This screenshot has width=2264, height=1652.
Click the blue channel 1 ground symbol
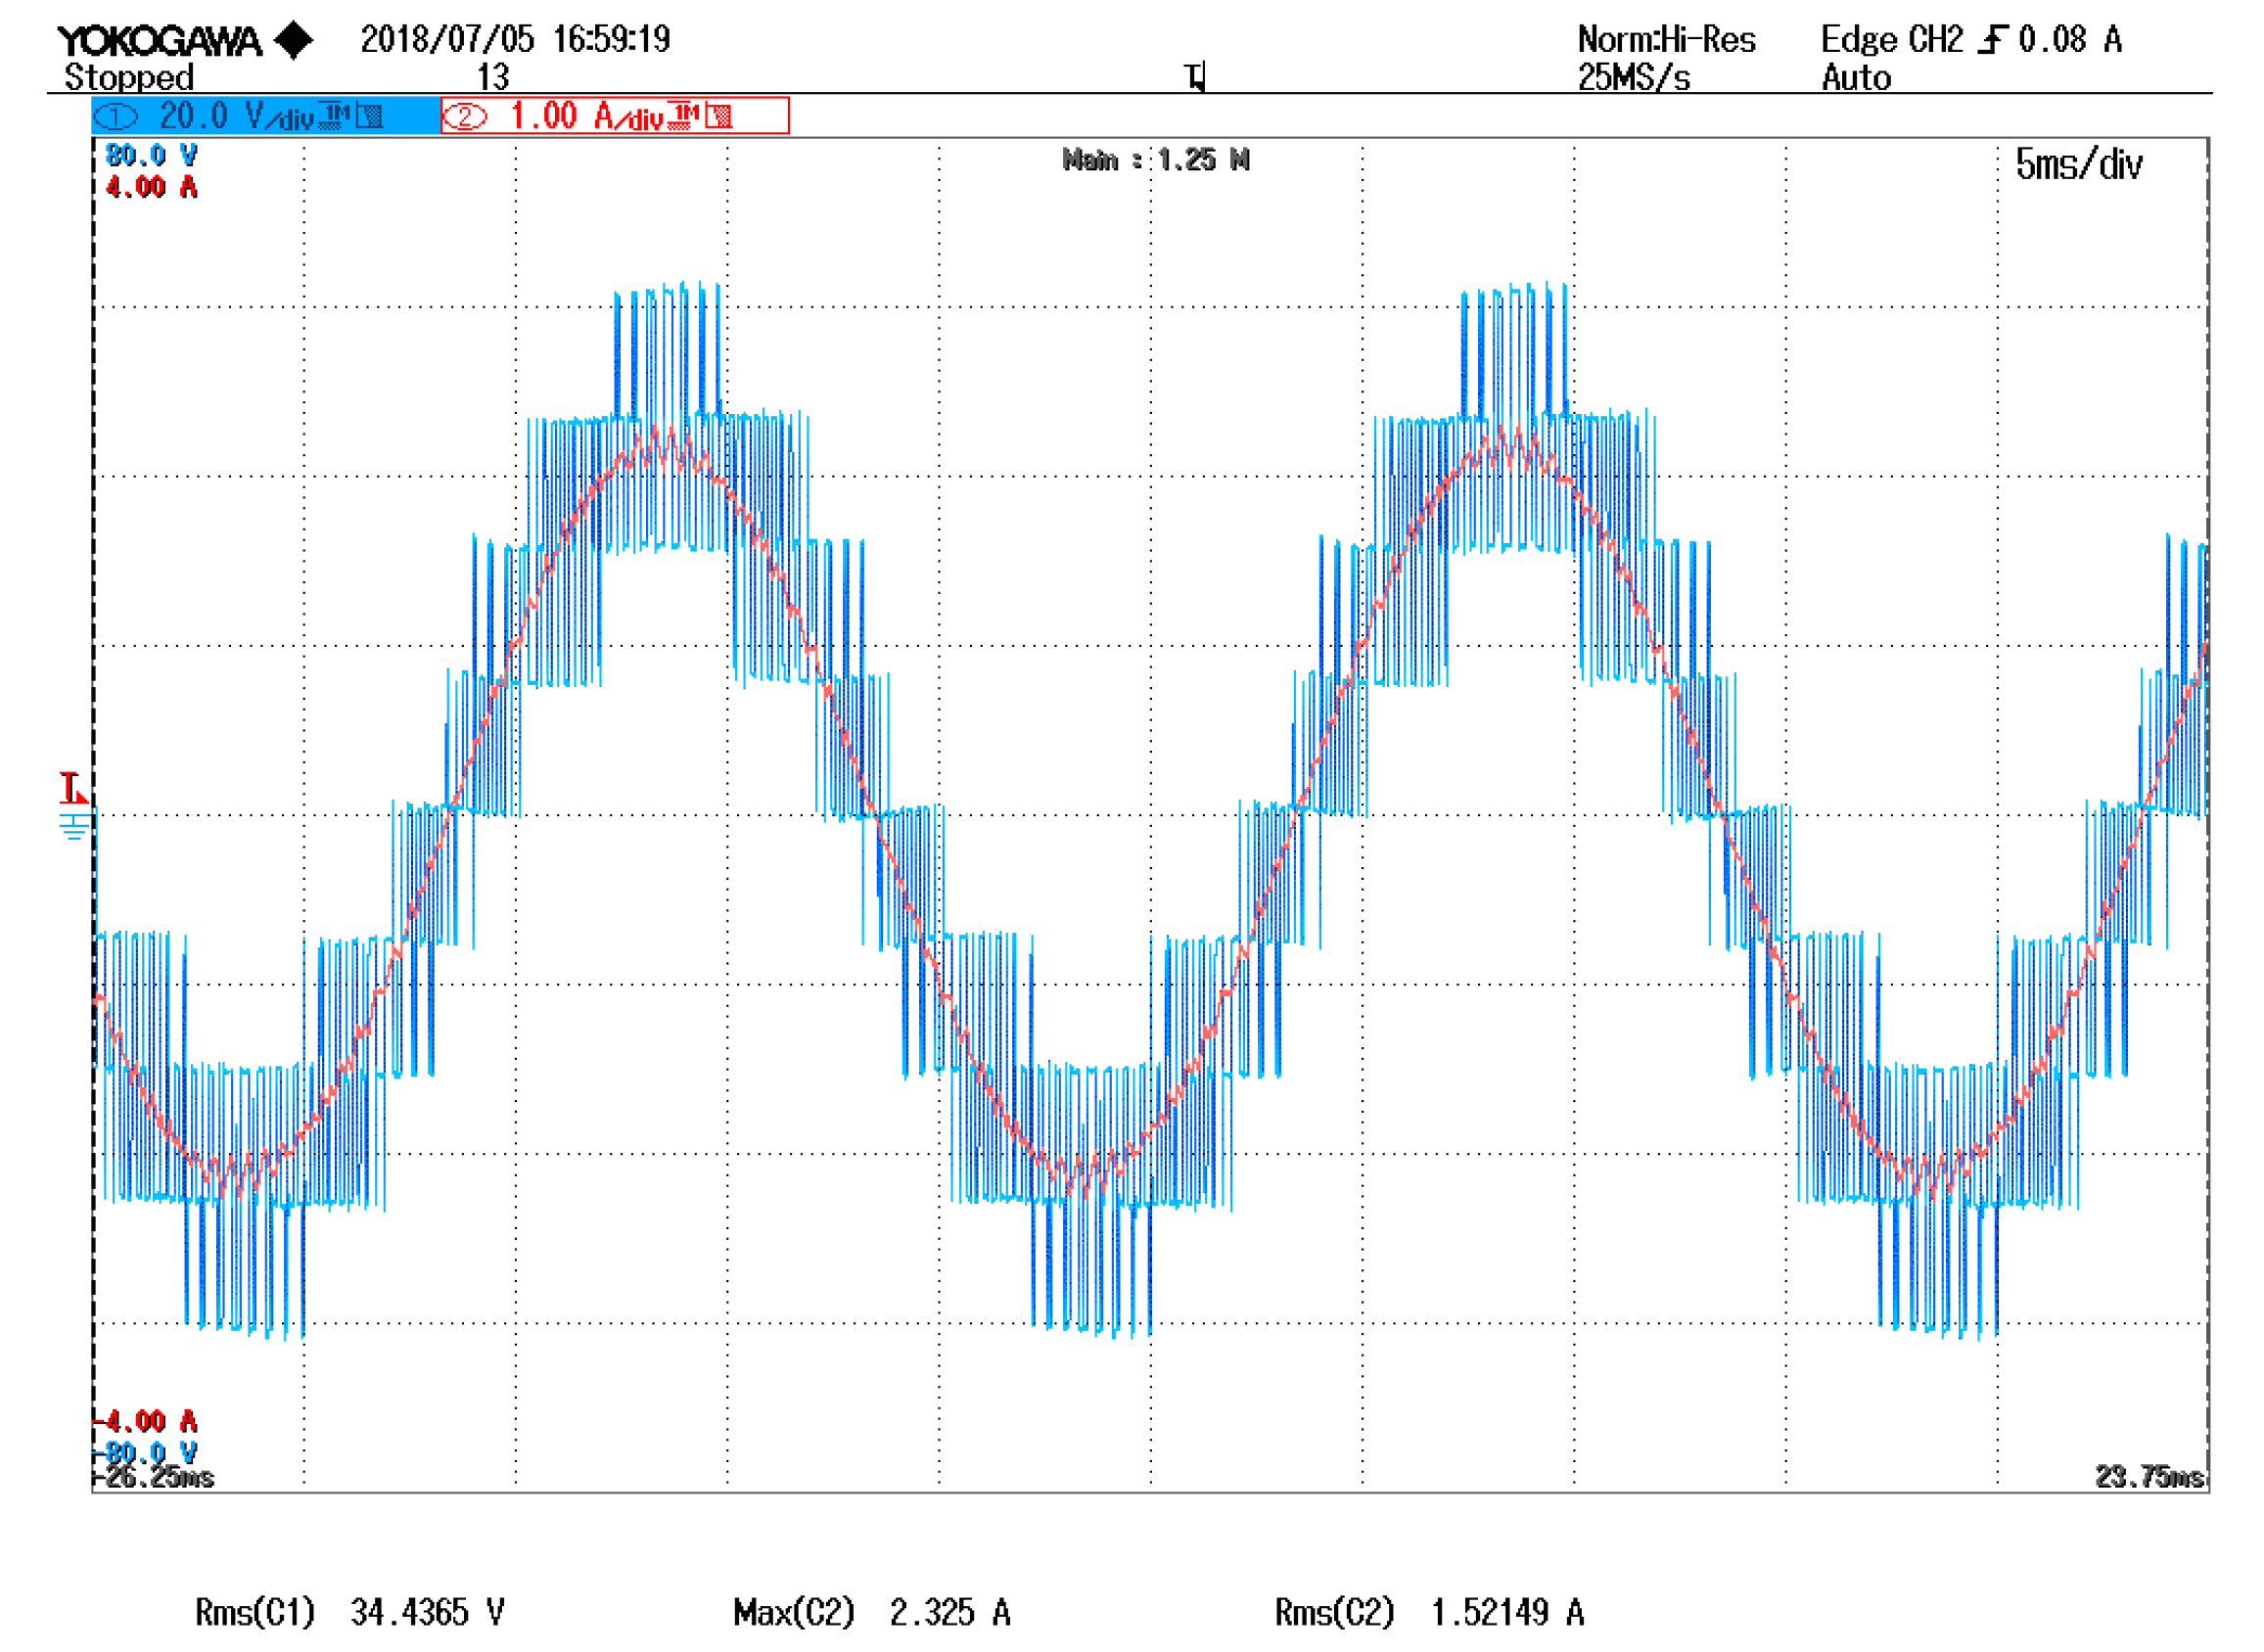coord(74,827)
